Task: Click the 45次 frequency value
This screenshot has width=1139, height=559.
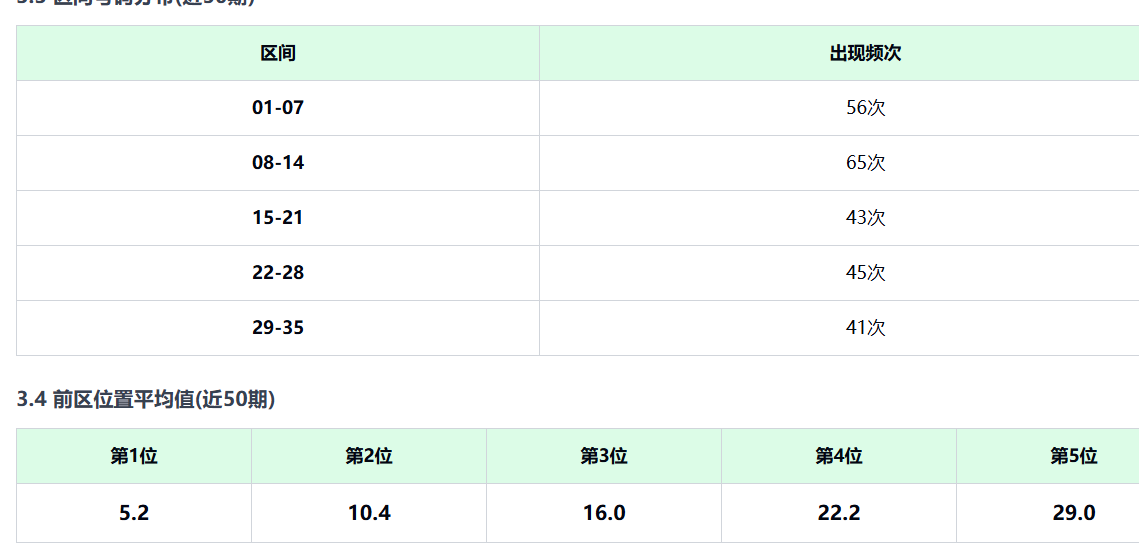Action: pos(865,273)
